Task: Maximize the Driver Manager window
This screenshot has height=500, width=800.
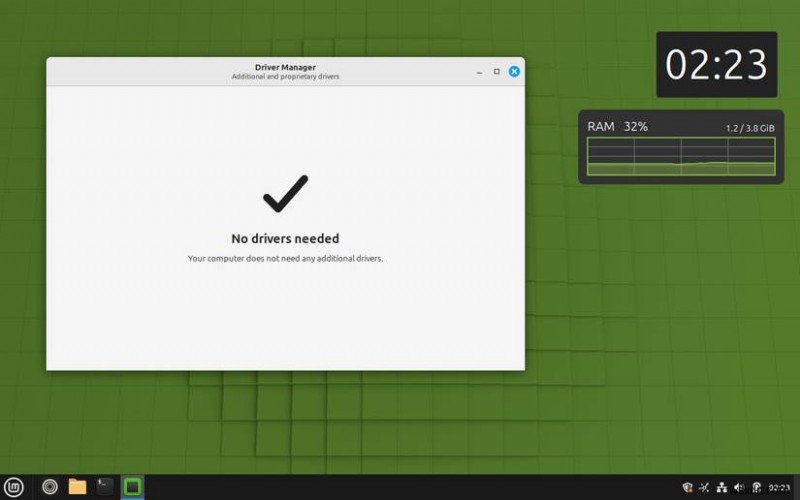Action: [x=496, y=71]
